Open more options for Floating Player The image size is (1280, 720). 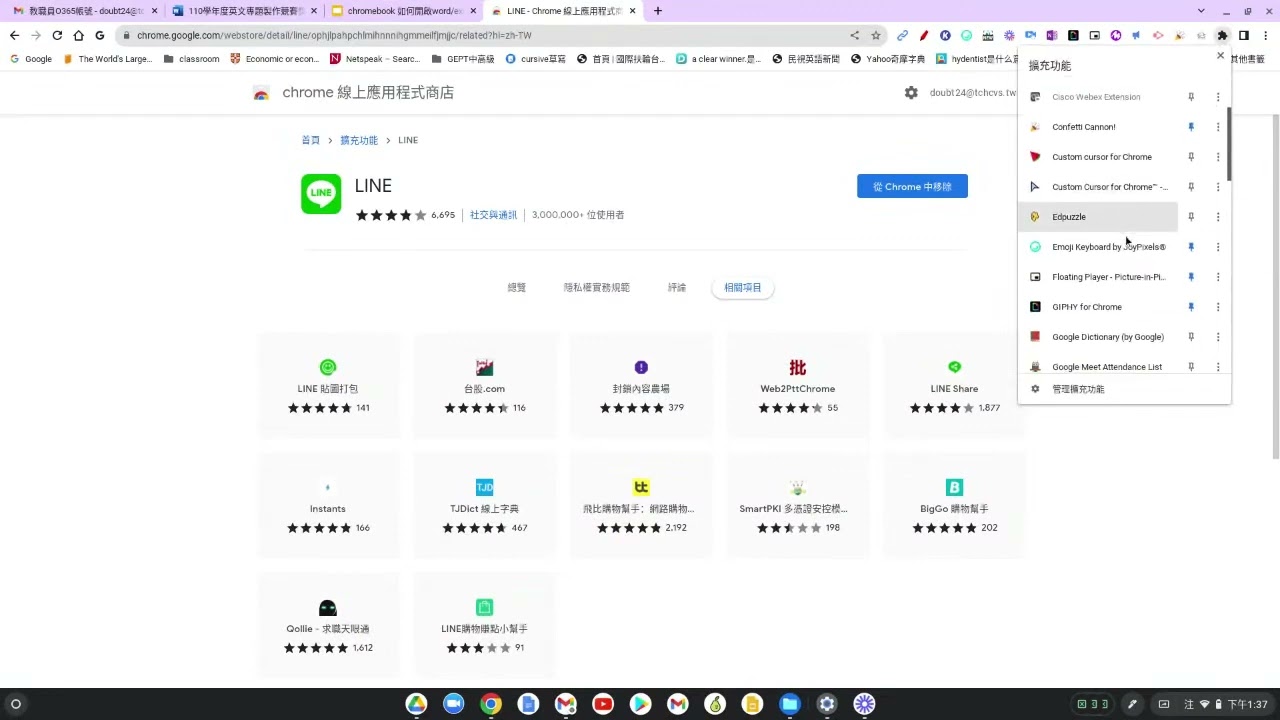click(1217, 277)
